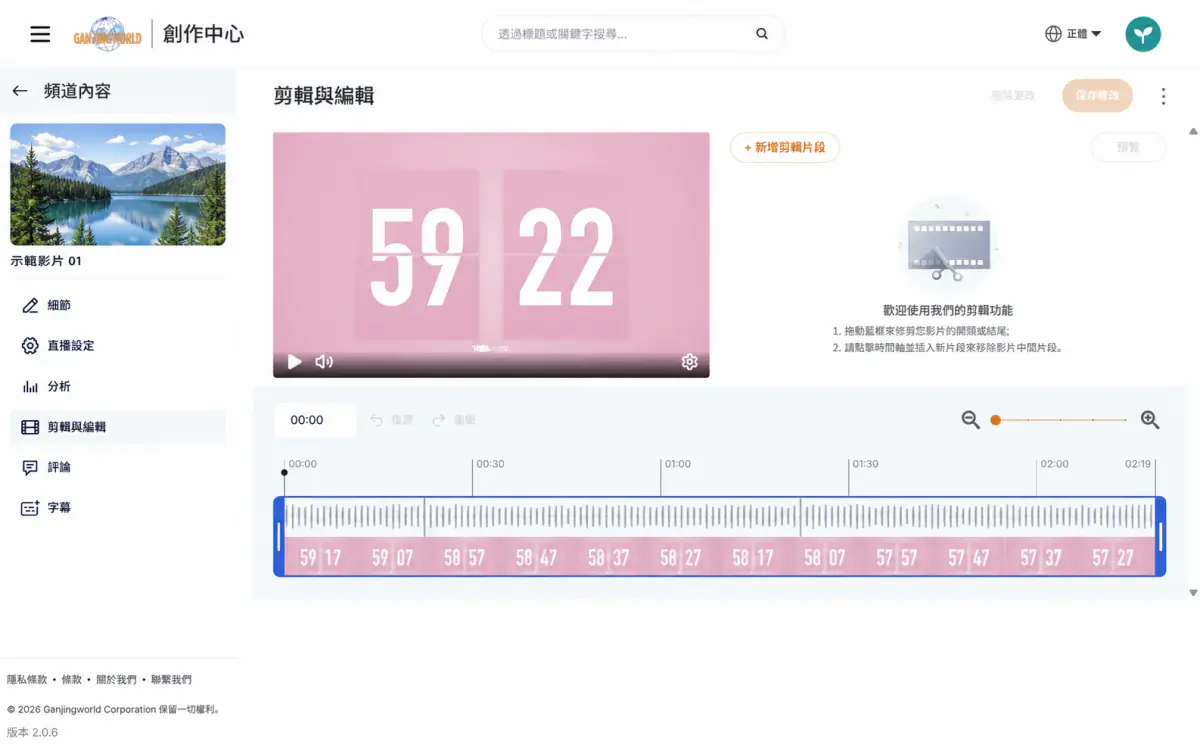Click the scrollbar down arrow
The width and height of the screenshot is (1200, 751).
[x=1193, y=593]
